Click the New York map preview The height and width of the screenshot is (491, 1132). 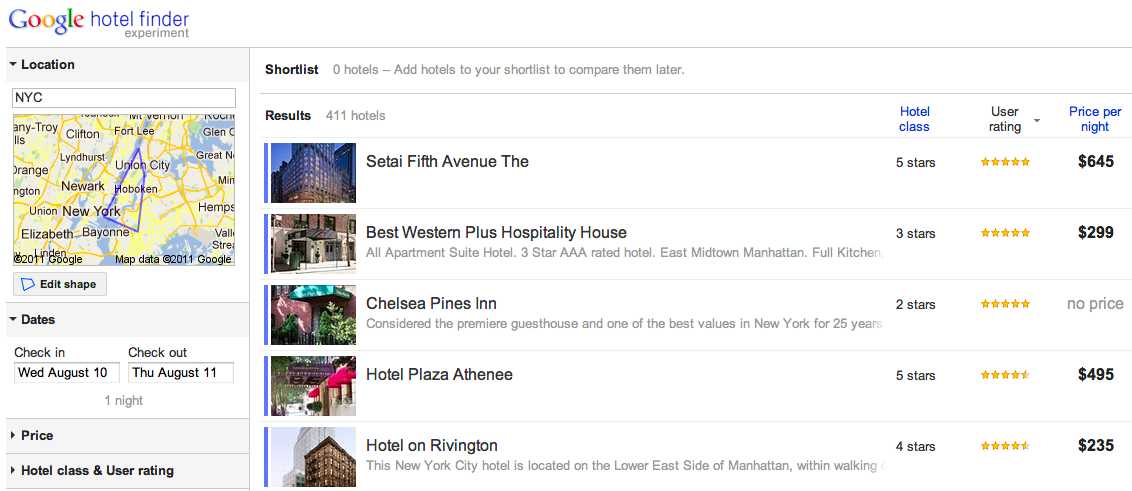click(124, 190)
